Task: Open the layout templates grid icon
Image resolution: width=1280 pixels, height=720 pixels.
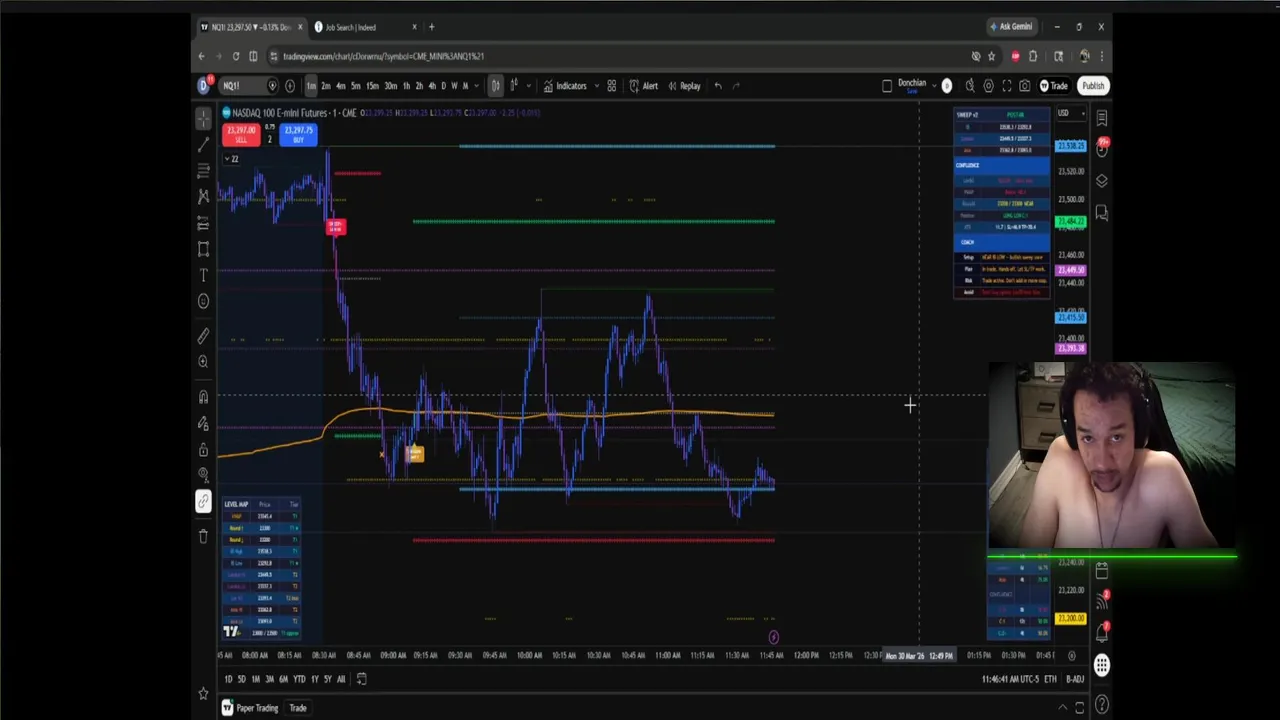Action: point(611,86)
